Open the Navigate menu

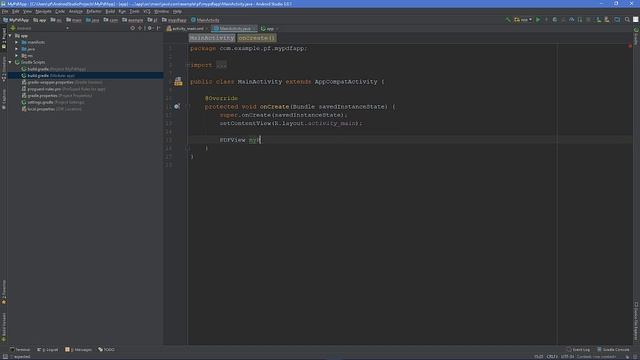pyautogui.click(x=43, y=11)
